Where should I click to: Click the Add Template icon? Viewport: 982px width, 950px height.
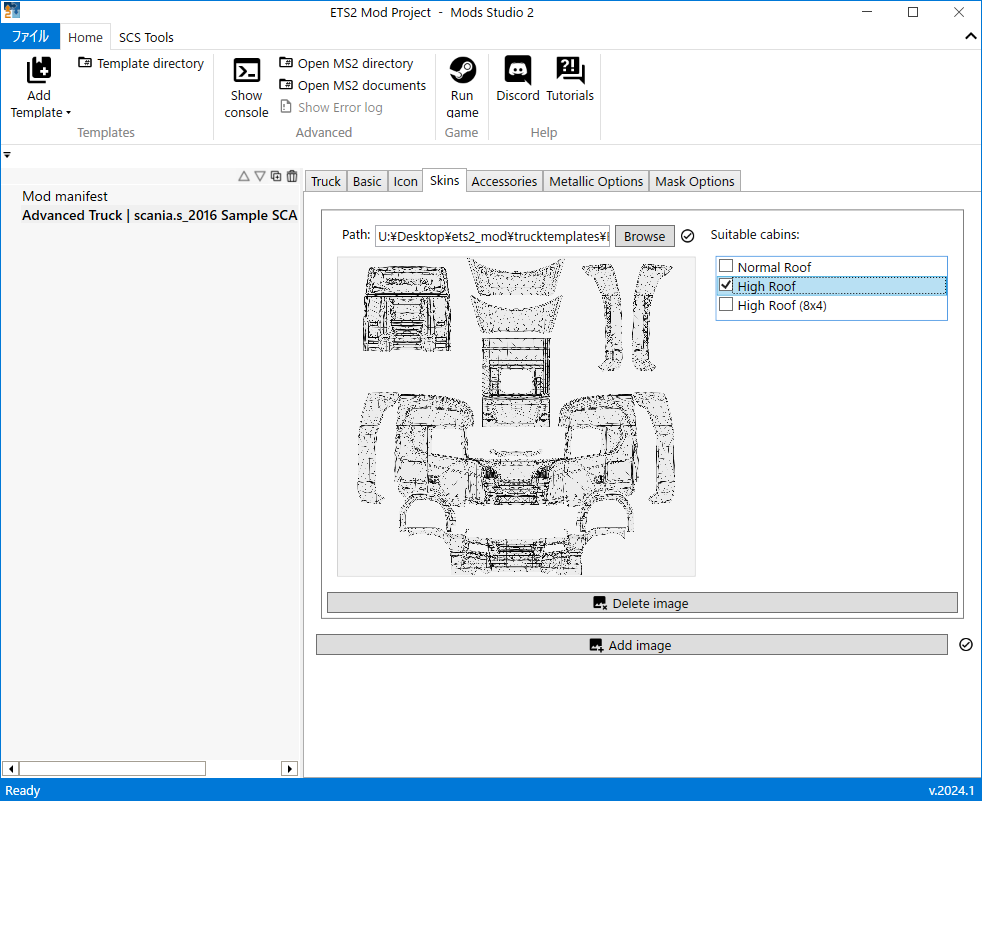tap(38, 71)
